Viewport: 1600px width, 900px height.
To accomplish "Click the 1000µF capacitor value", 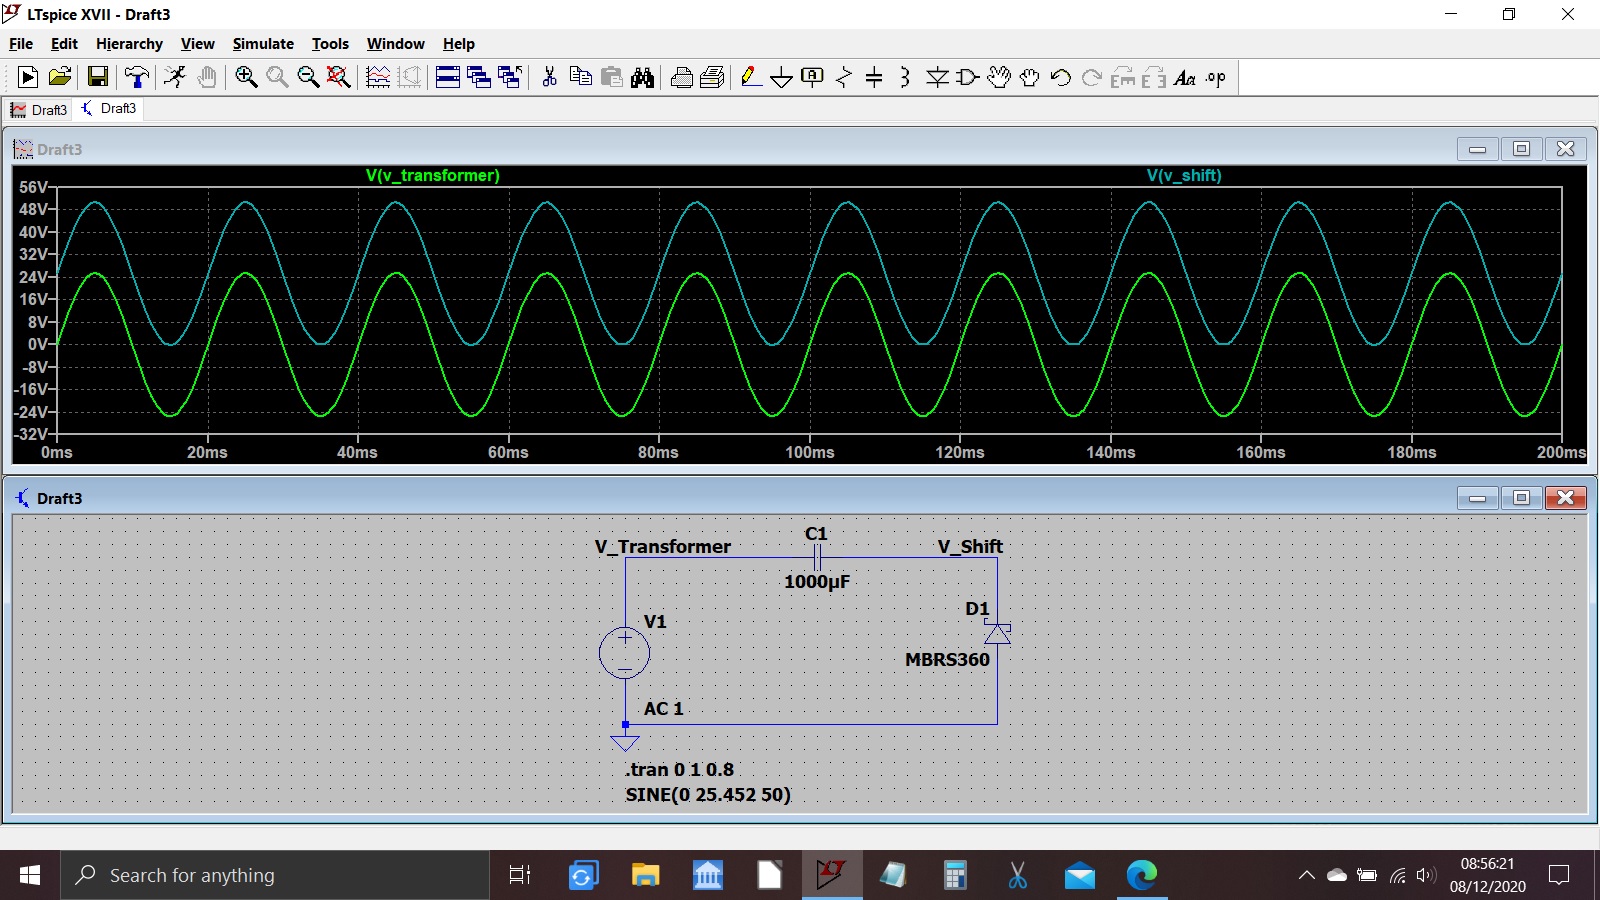I will tap(817, 582).
